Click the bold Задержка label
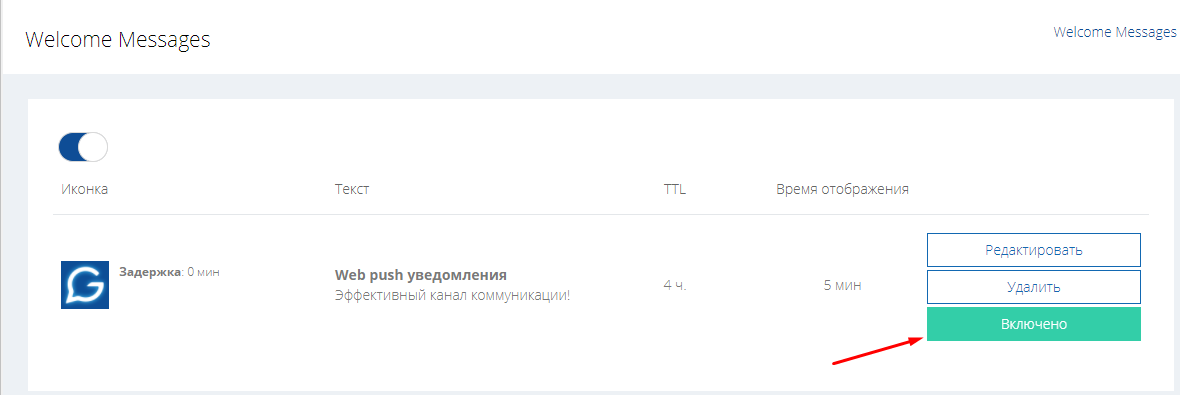Screen dimensions: 1180x395 150,271
